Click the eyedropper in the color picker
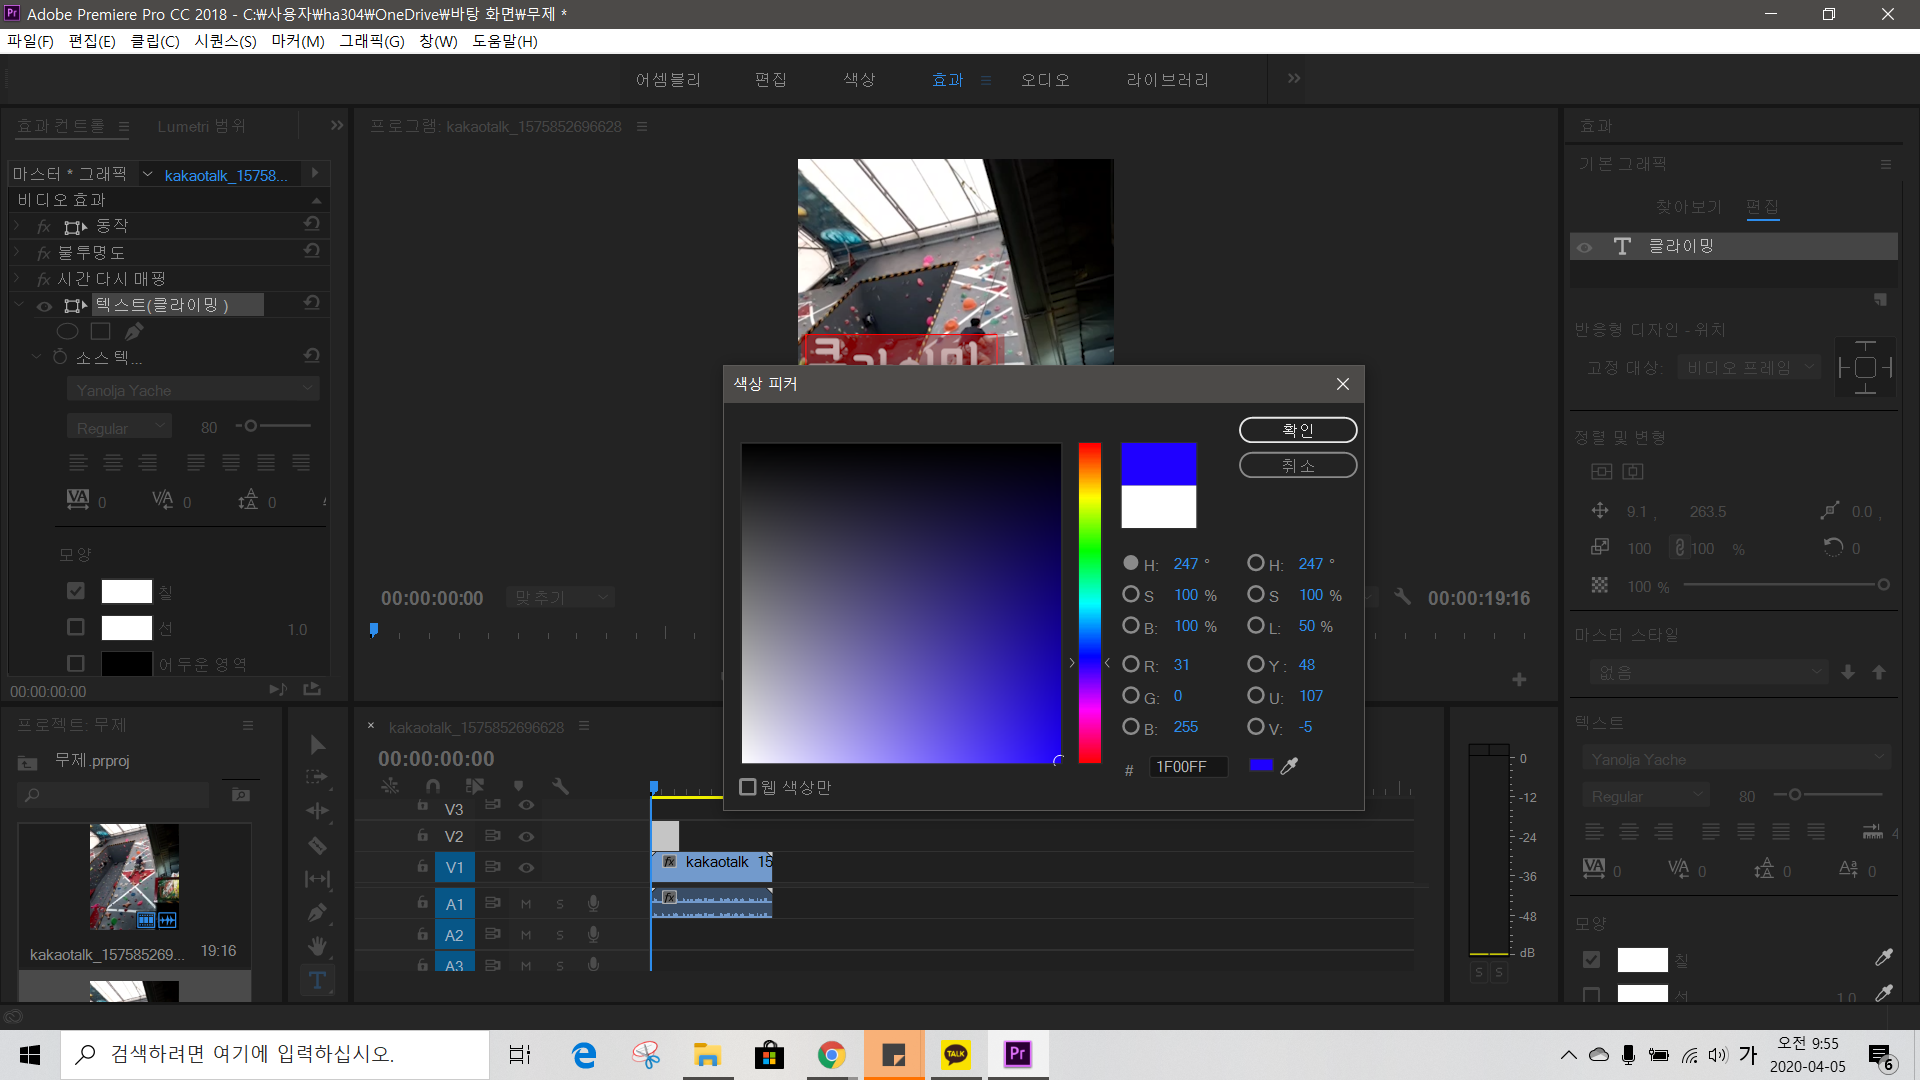Image resolution: width=1920 pixels, height=1080 pixels. [1290, 766]
